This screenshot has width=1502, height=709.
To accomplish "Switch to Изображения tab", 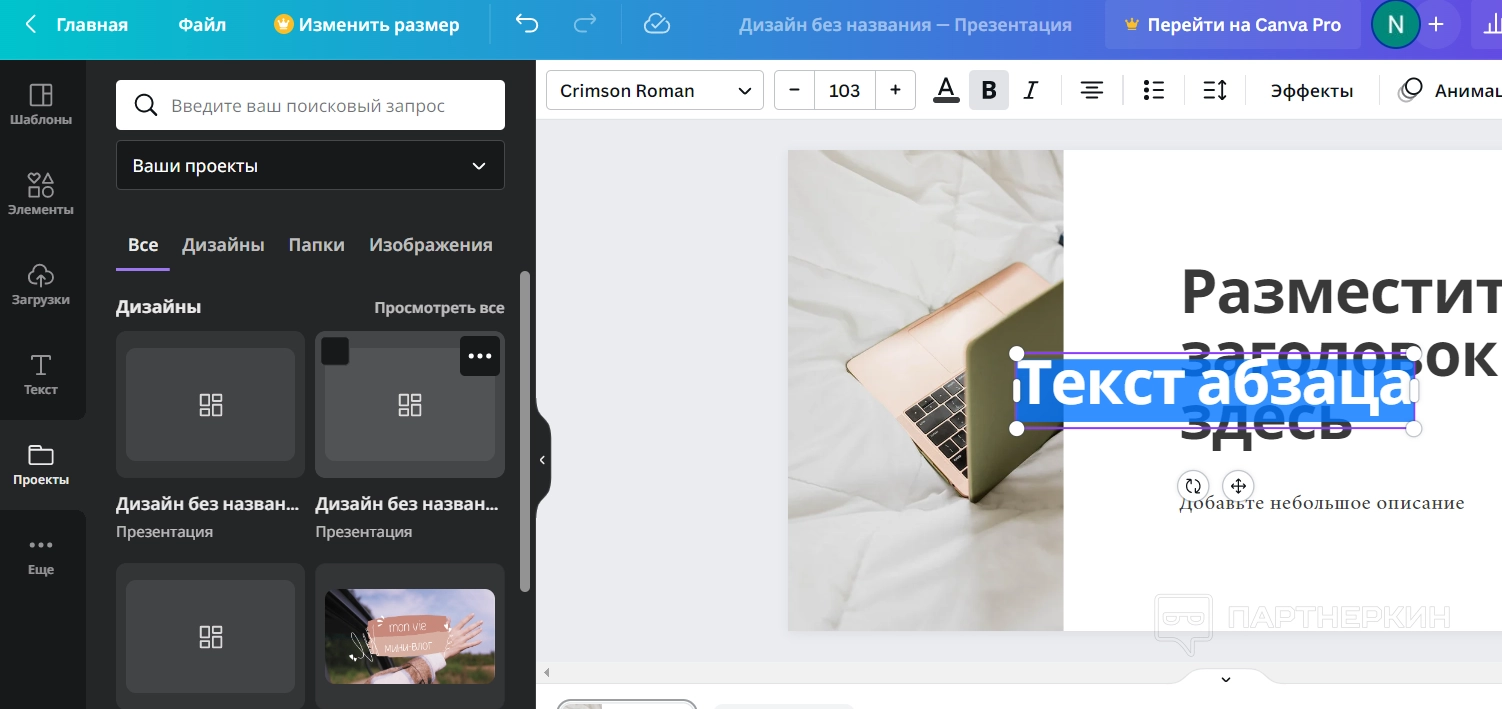I will click(431, 245).
